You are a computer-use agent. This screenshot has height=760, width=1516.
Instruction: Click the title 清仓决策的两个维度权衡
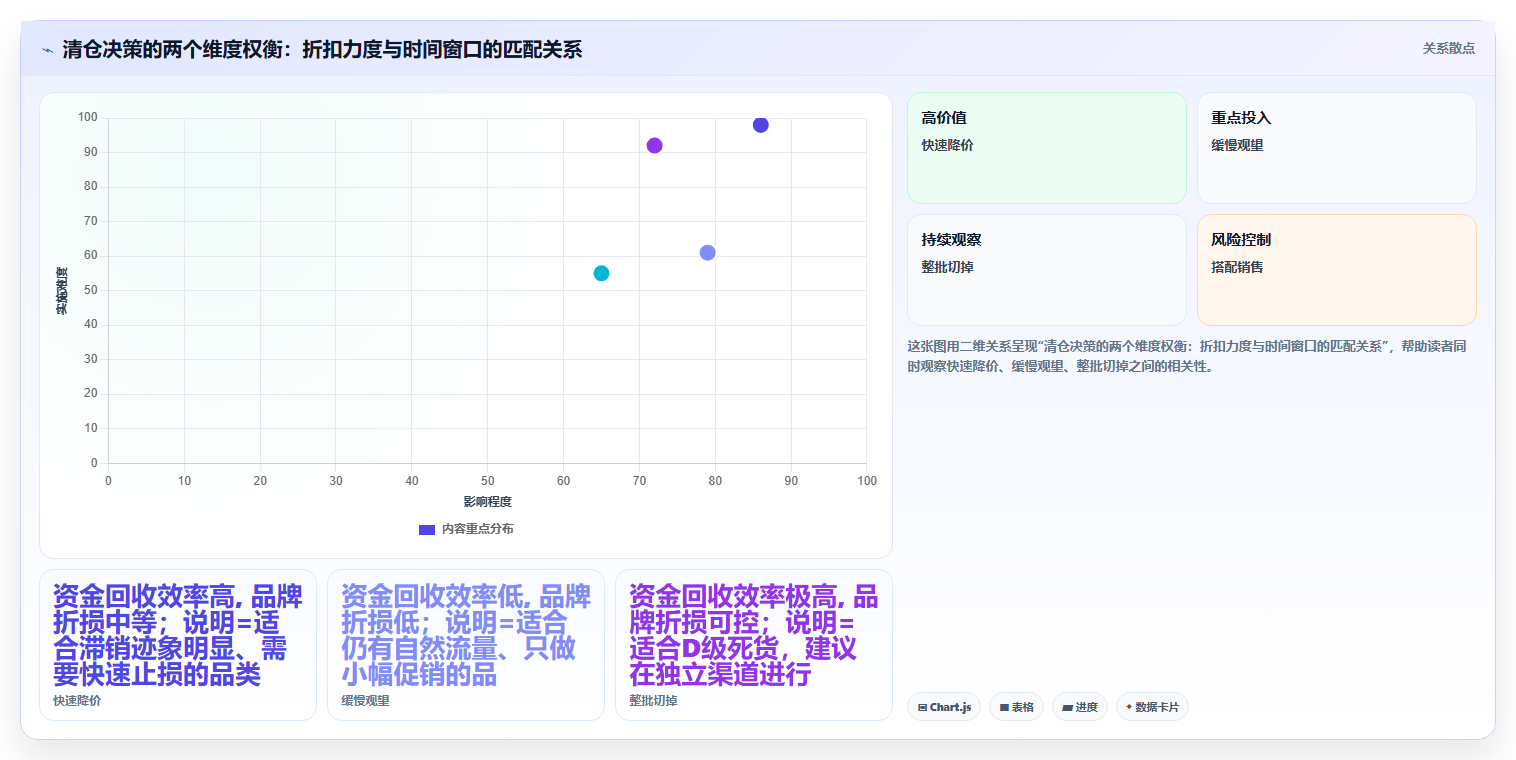coord(322,50)
